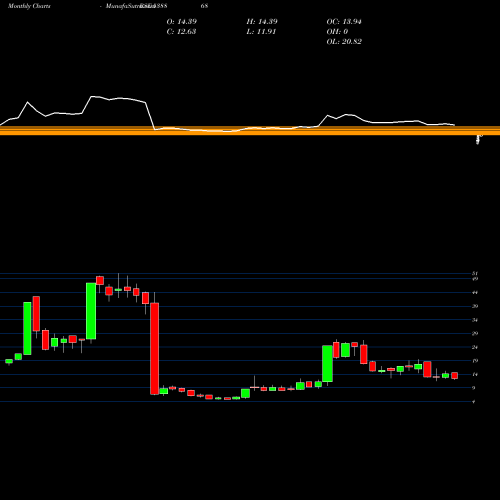500x500 pixels.
Task: Click the 24 price axis label
Action: coord(475,347)
